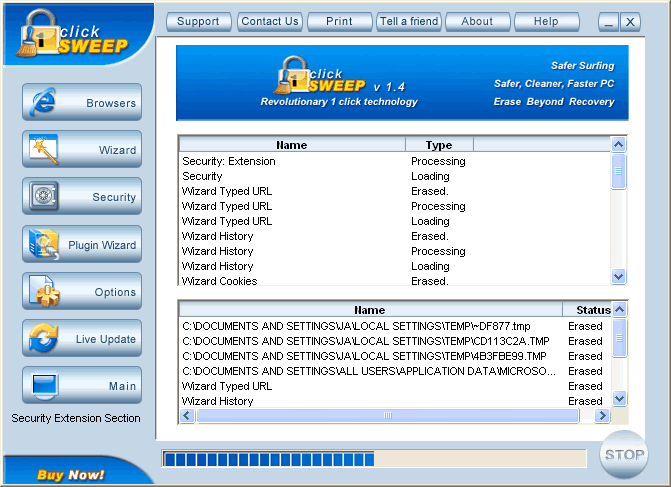Click the Type column header

click(439, 145)
